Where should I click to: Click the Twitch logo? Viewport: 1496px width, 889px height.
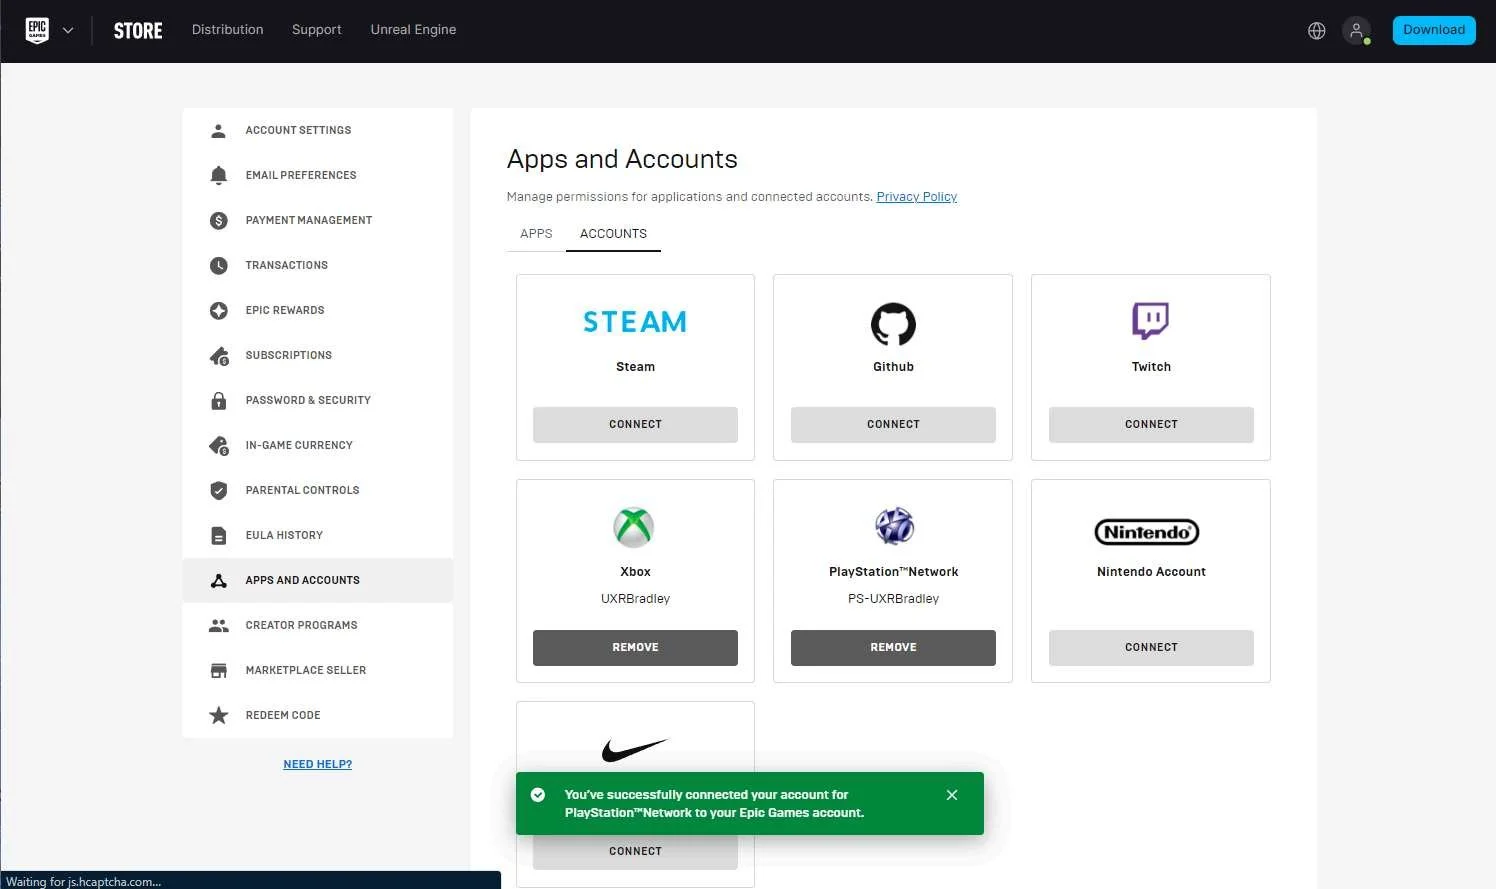click(x=1151, y=321)
